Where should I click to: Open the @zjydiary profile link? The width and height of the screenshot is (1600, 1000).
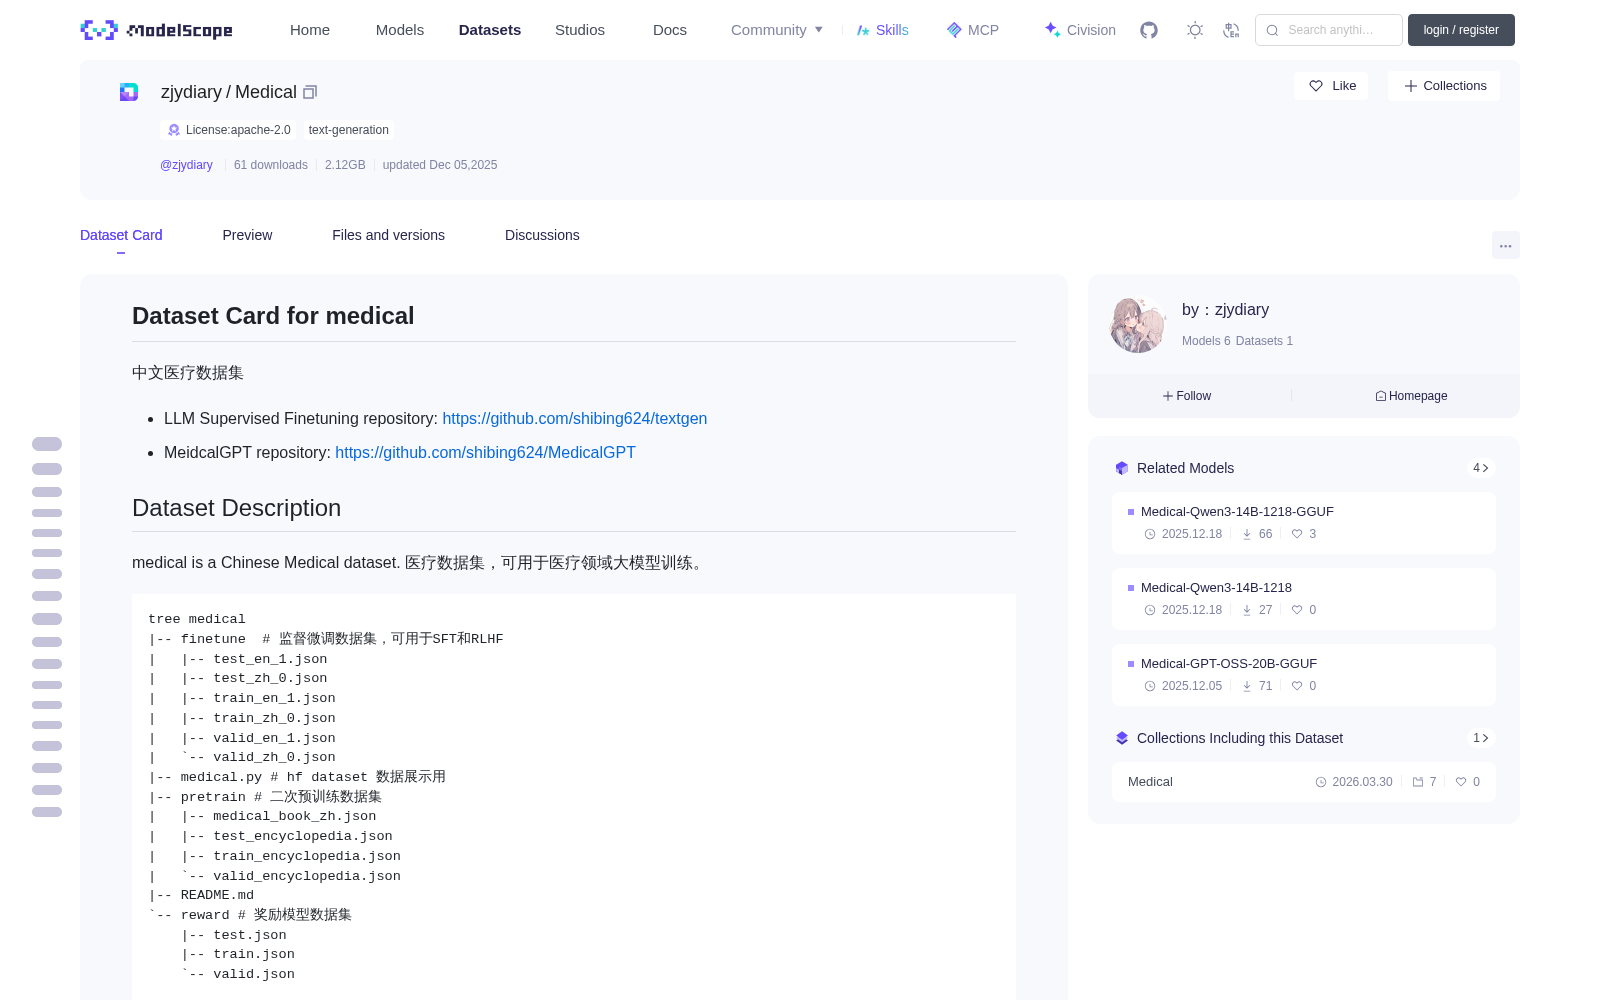186,165
